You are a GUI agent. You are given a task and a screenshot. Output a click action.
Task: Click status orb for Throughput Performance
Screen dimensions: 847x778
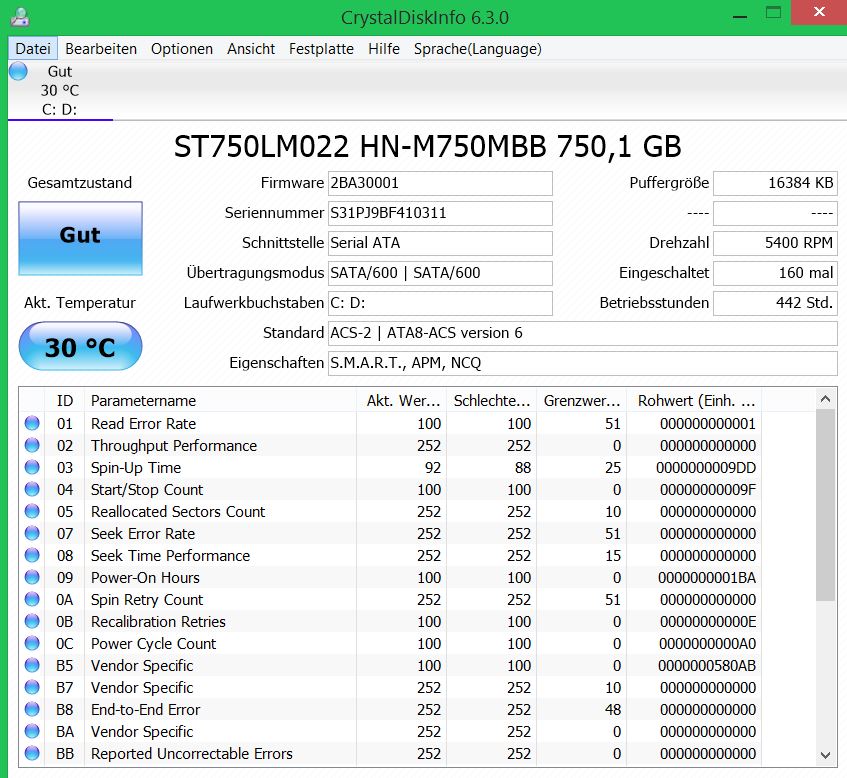32,445
